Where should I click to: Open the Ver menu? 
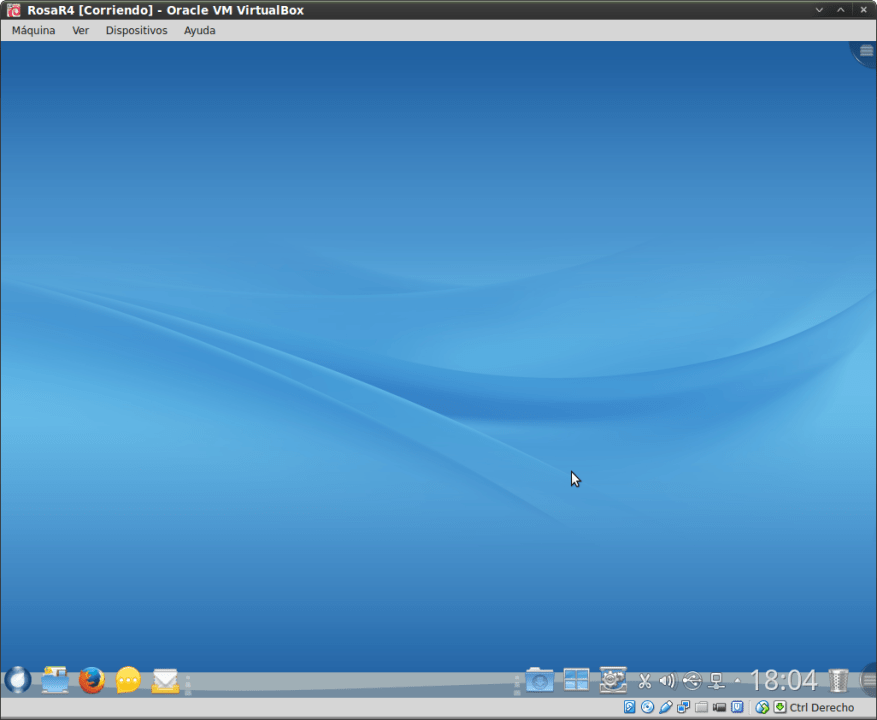click(x=80, y=30)
